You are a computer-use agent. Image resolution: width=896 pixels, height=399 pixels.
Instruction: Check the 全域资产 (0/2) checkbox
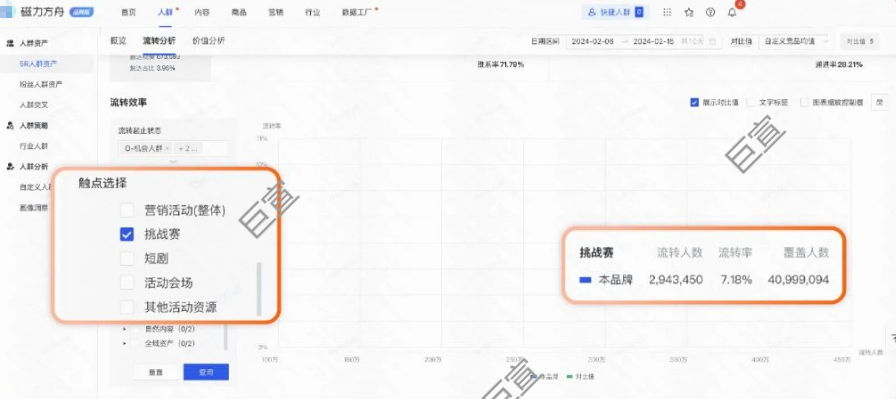pos(135,344)
